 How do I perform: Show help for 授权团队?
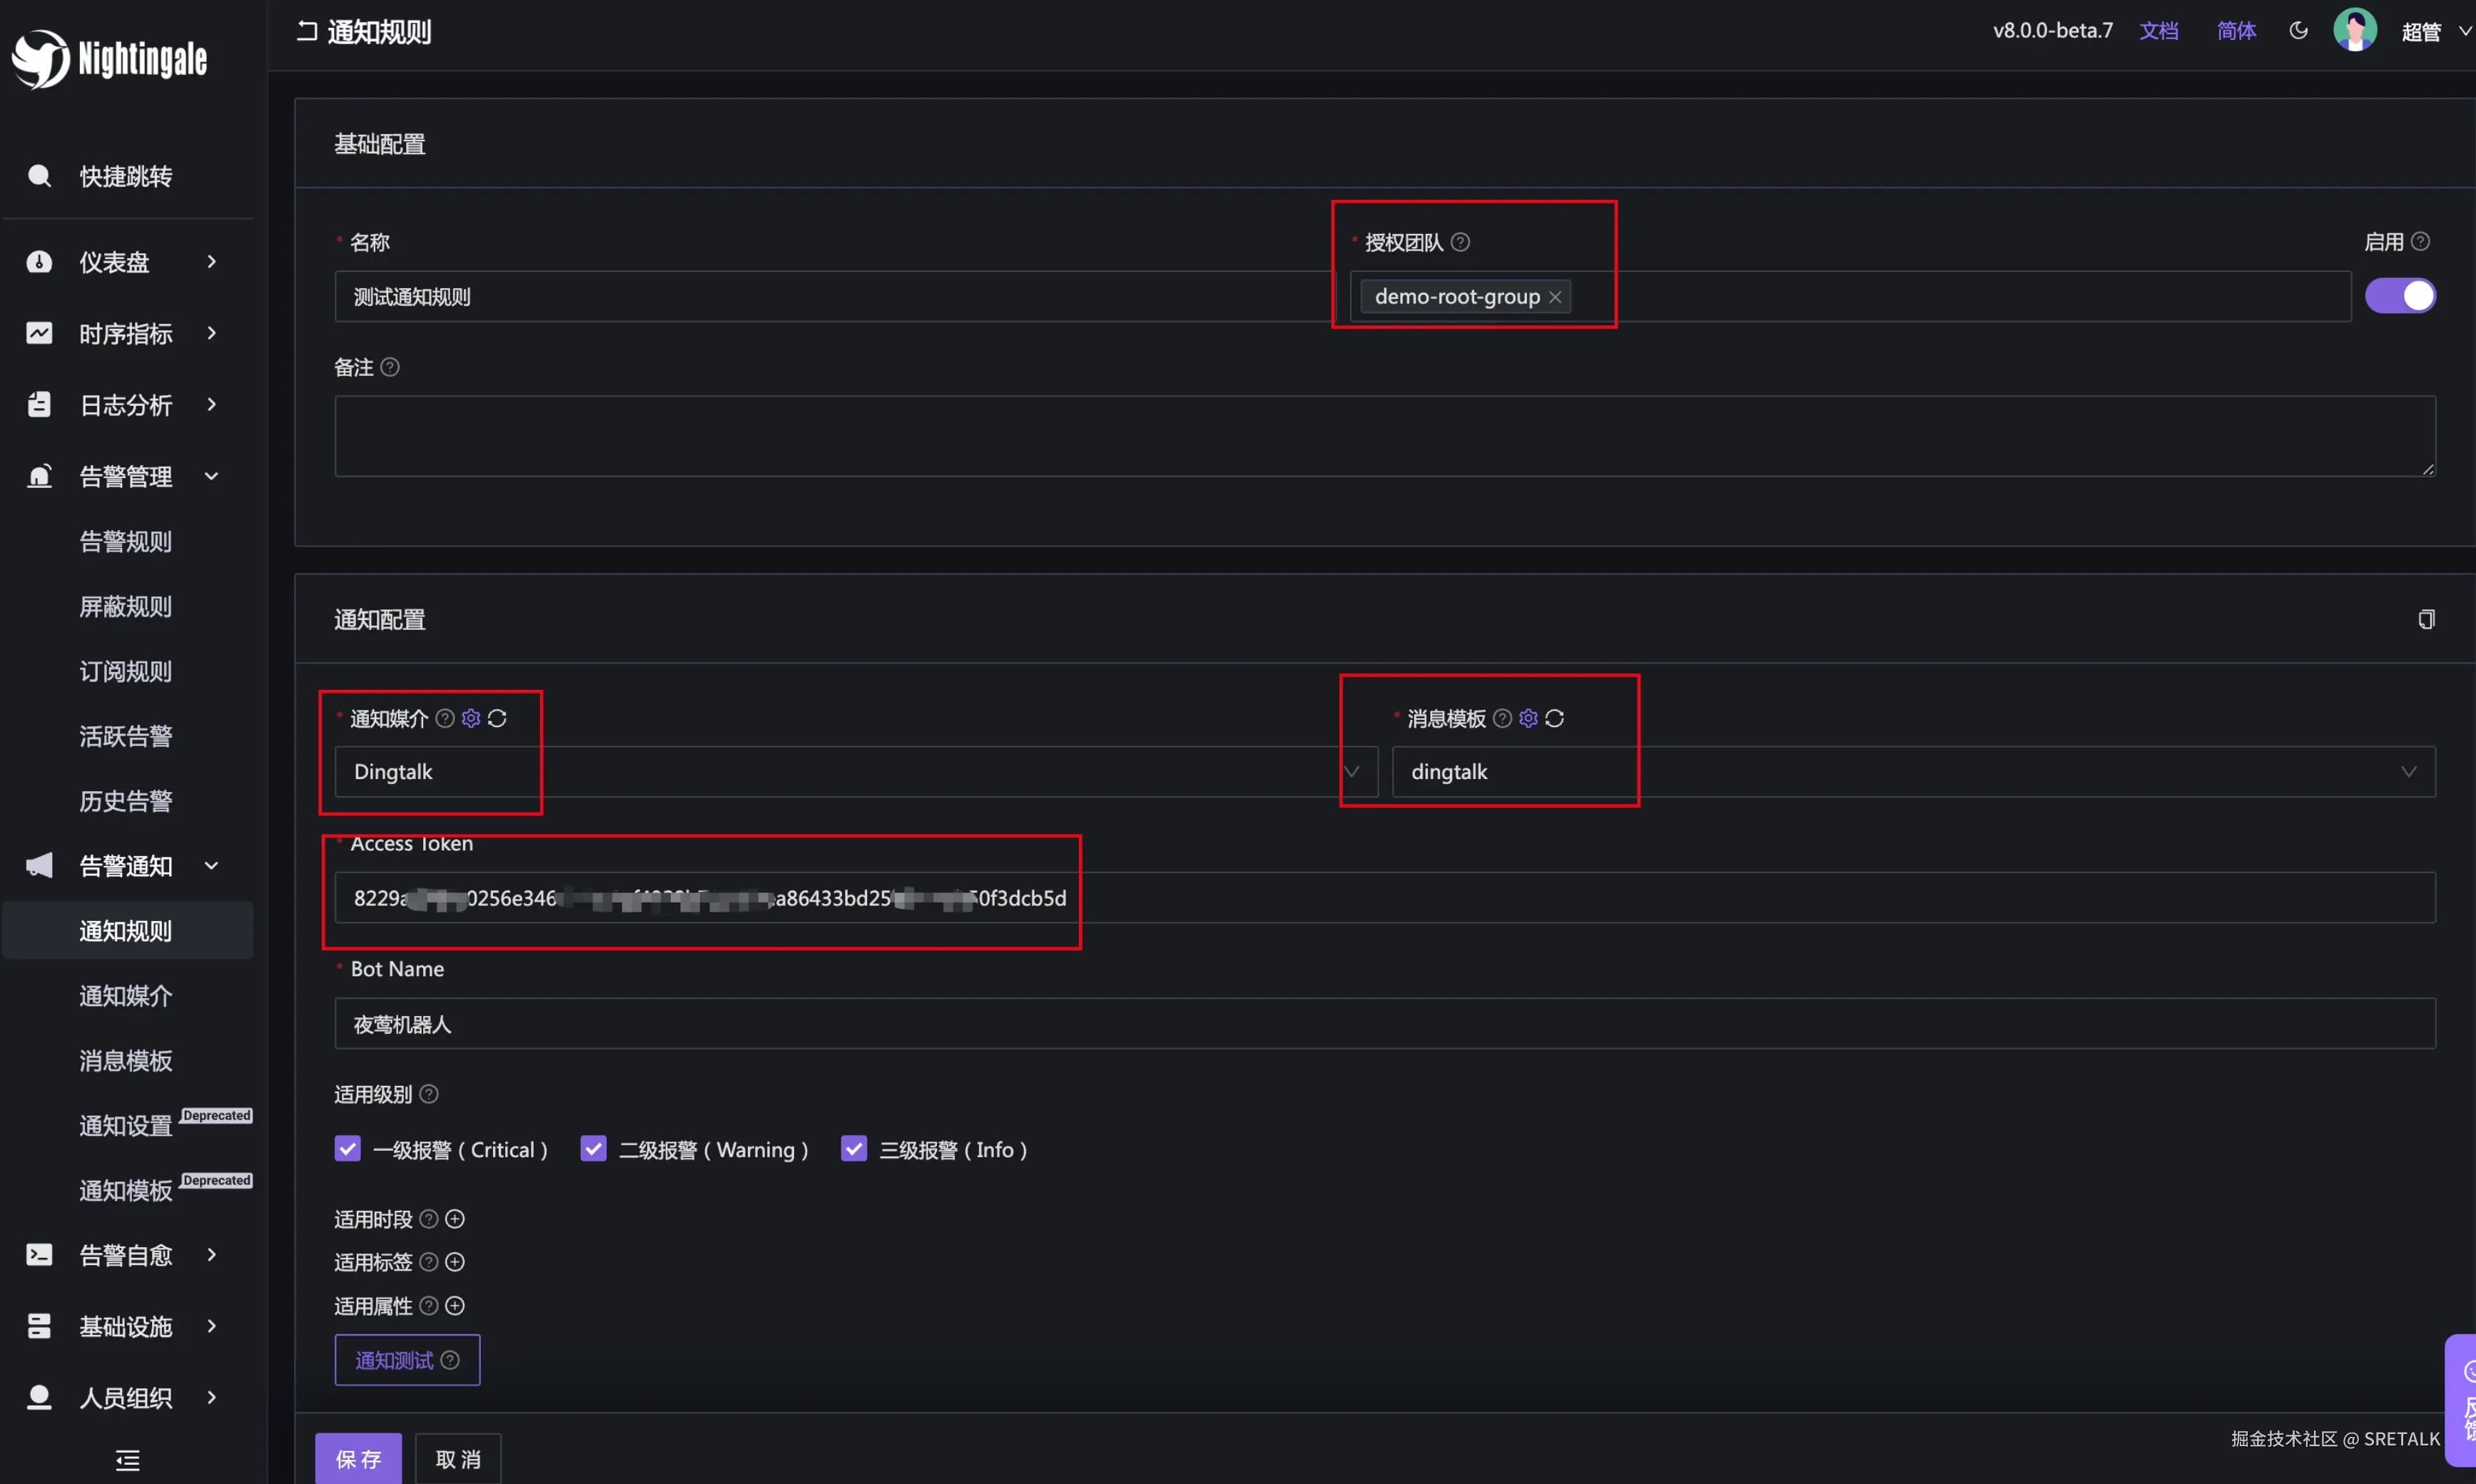pos(1460,242)
